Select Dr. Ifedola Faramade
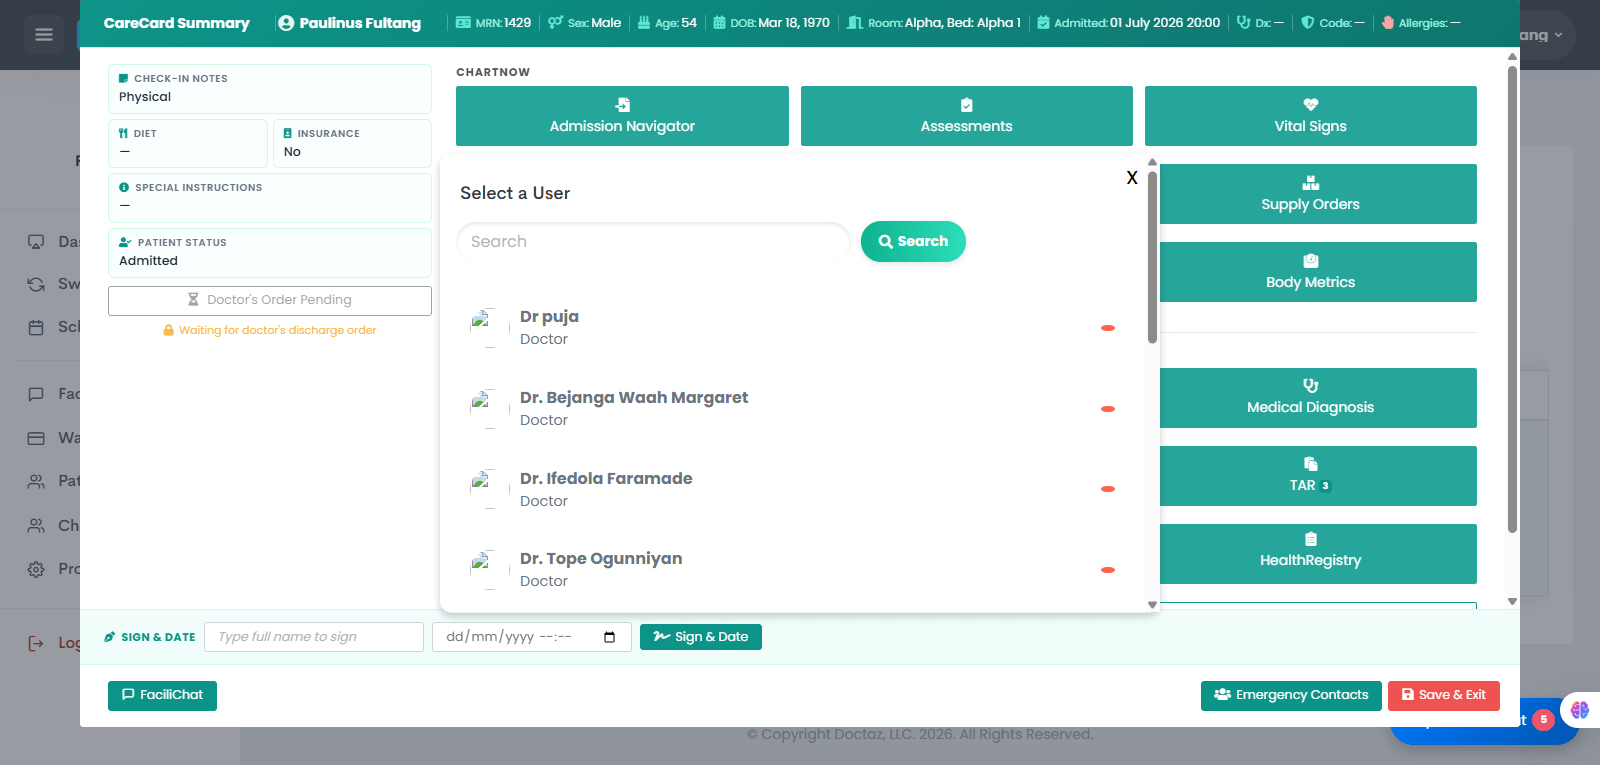 point(792,489)
